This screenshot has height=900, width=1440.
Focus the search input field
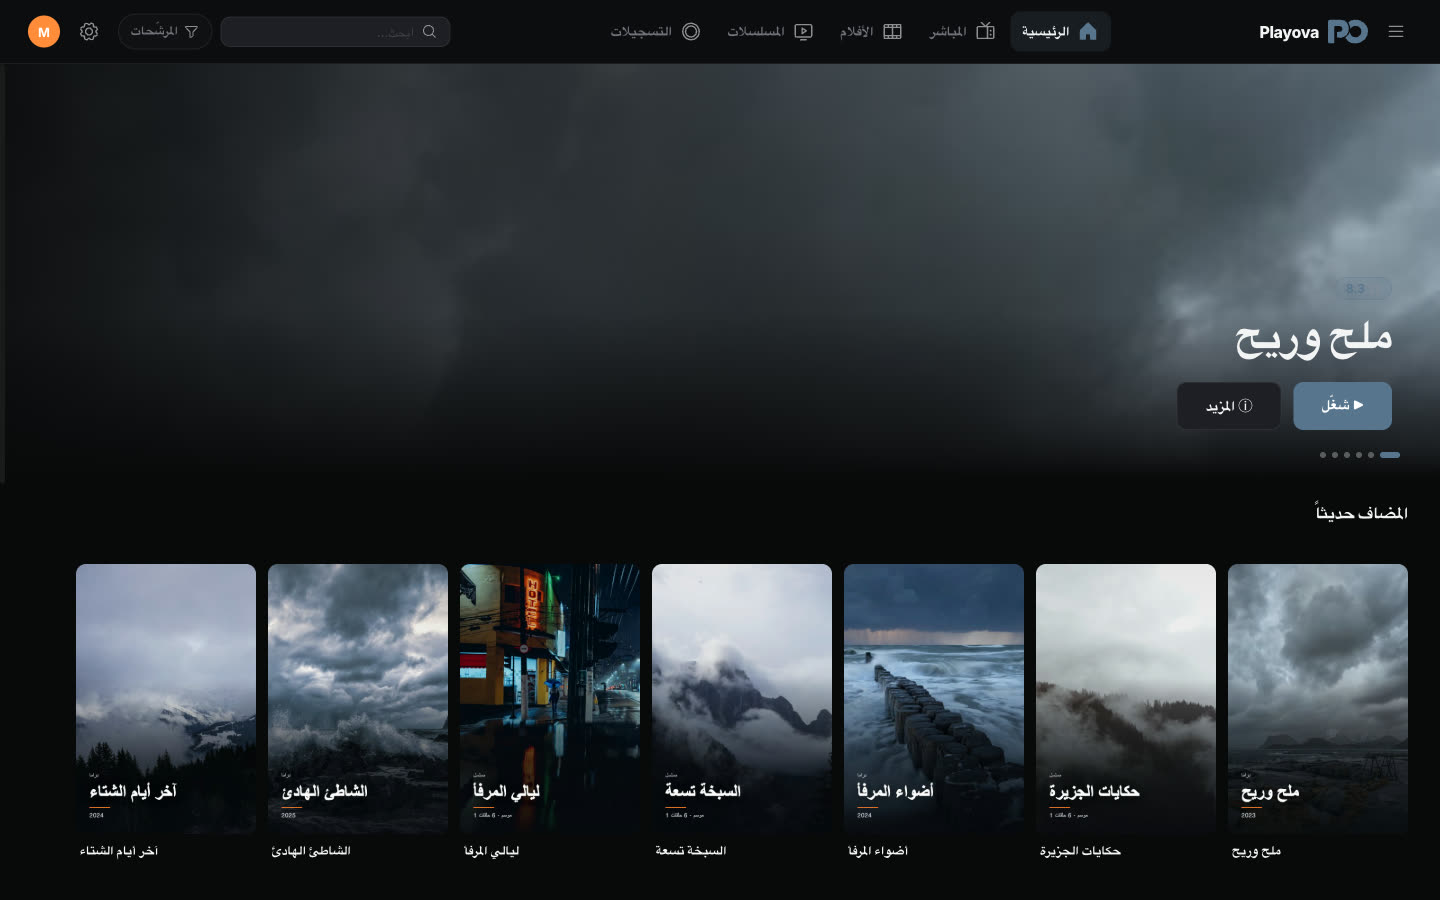click(335, 32)
